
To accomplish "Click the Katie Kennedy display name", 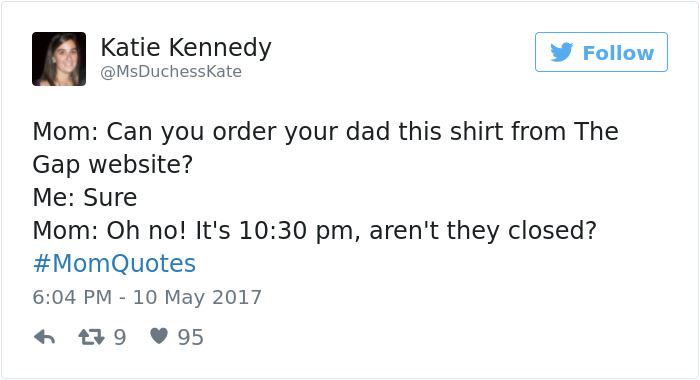I will [x=186, y=48].
